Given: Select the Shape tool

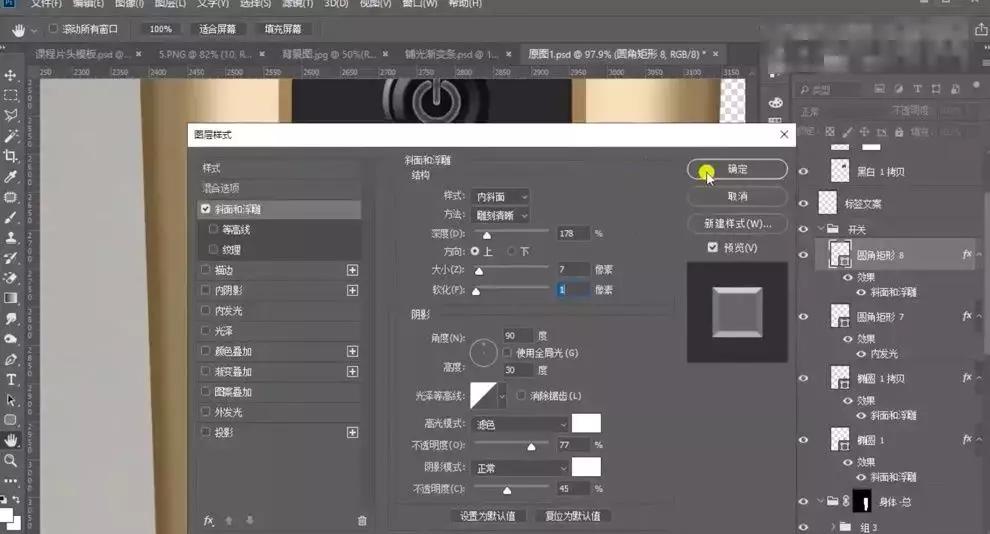Looking at the screenshot, I should tap(11, 420).
